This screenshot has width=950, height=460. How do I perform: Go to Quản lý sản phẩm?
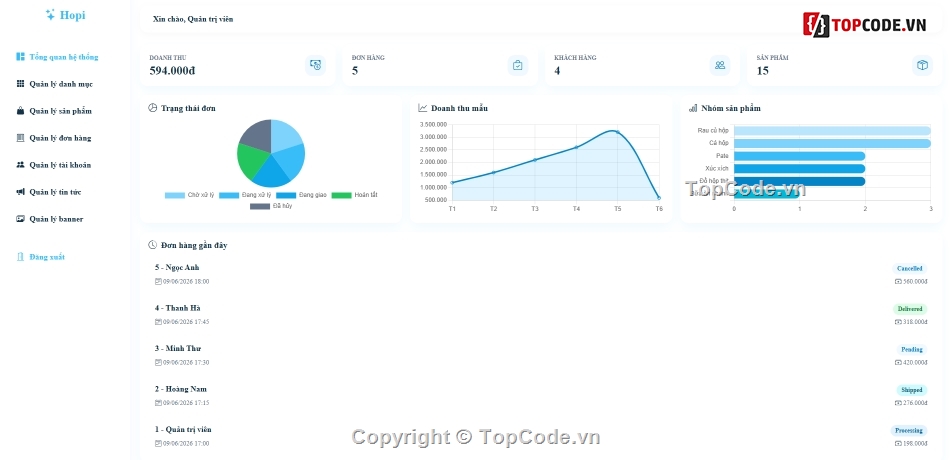pyautogui.click(x=54, y=111)
